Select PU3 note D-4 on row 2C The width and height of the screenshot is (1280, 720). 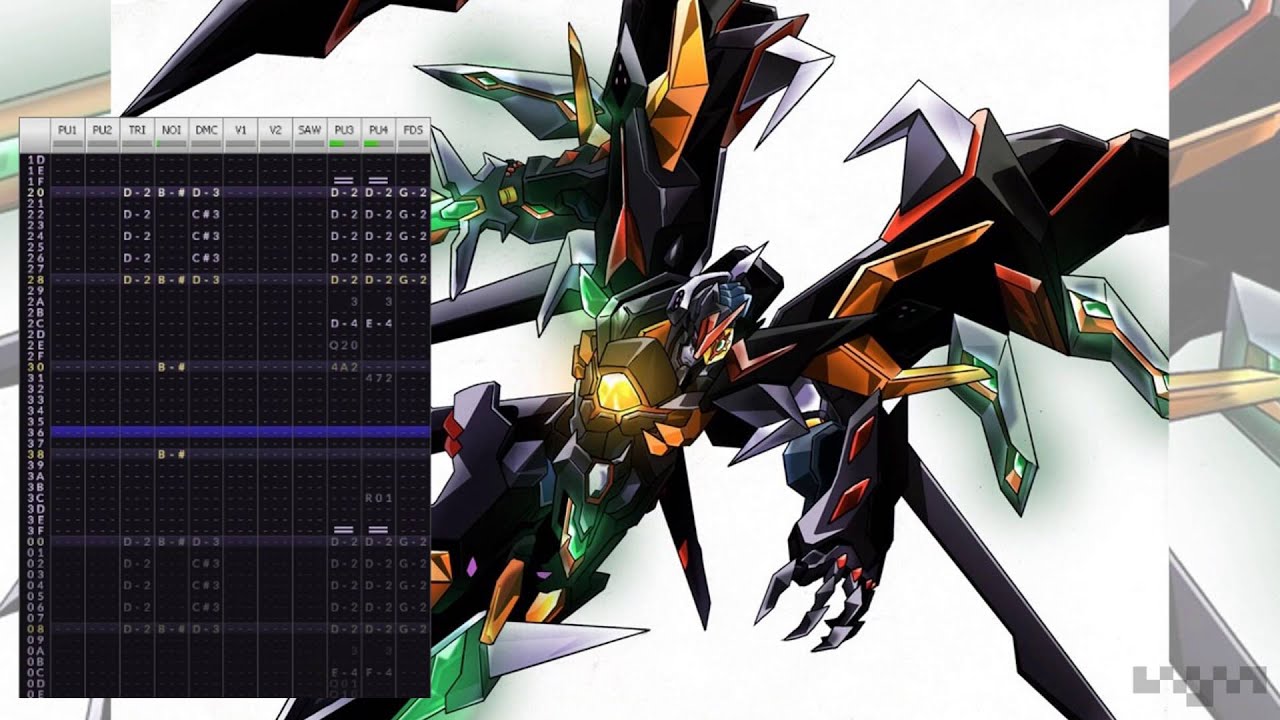click(x=344, y=324)
